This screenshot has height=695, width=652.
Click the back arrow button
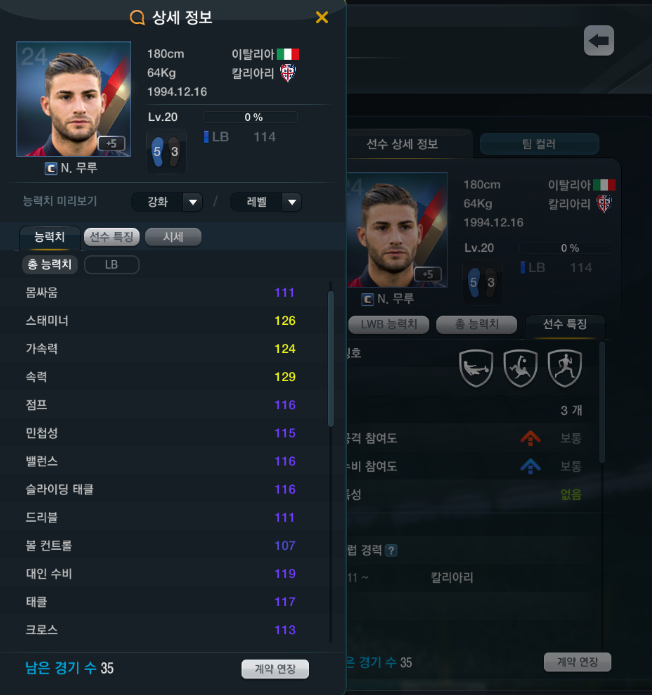599,41
